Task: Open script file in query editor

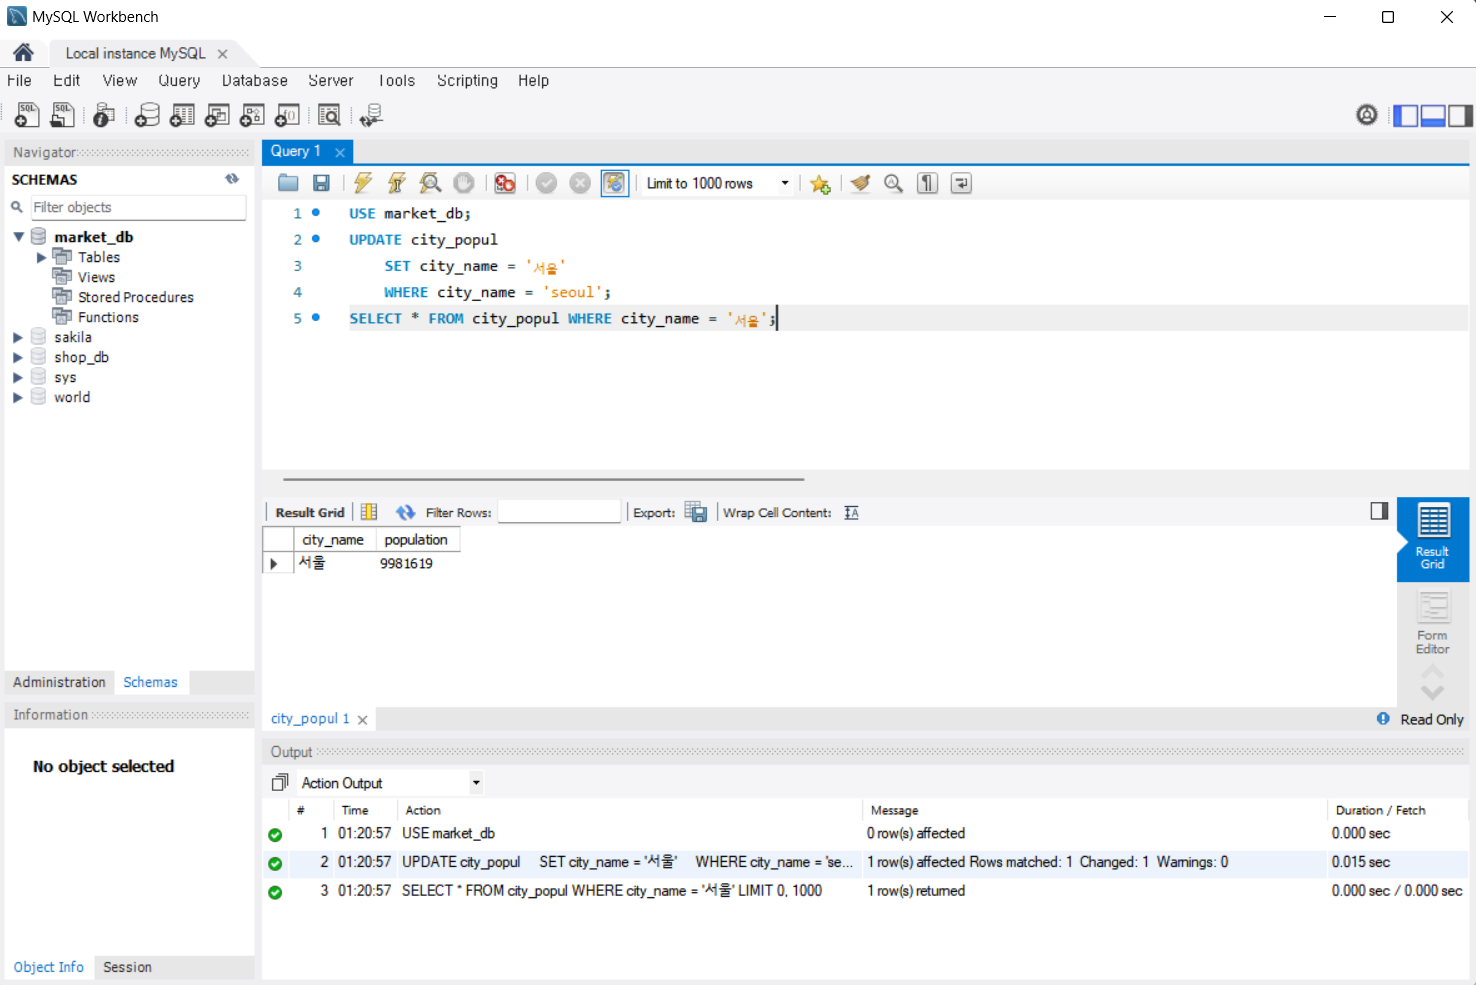Action: tap(288, 183)
